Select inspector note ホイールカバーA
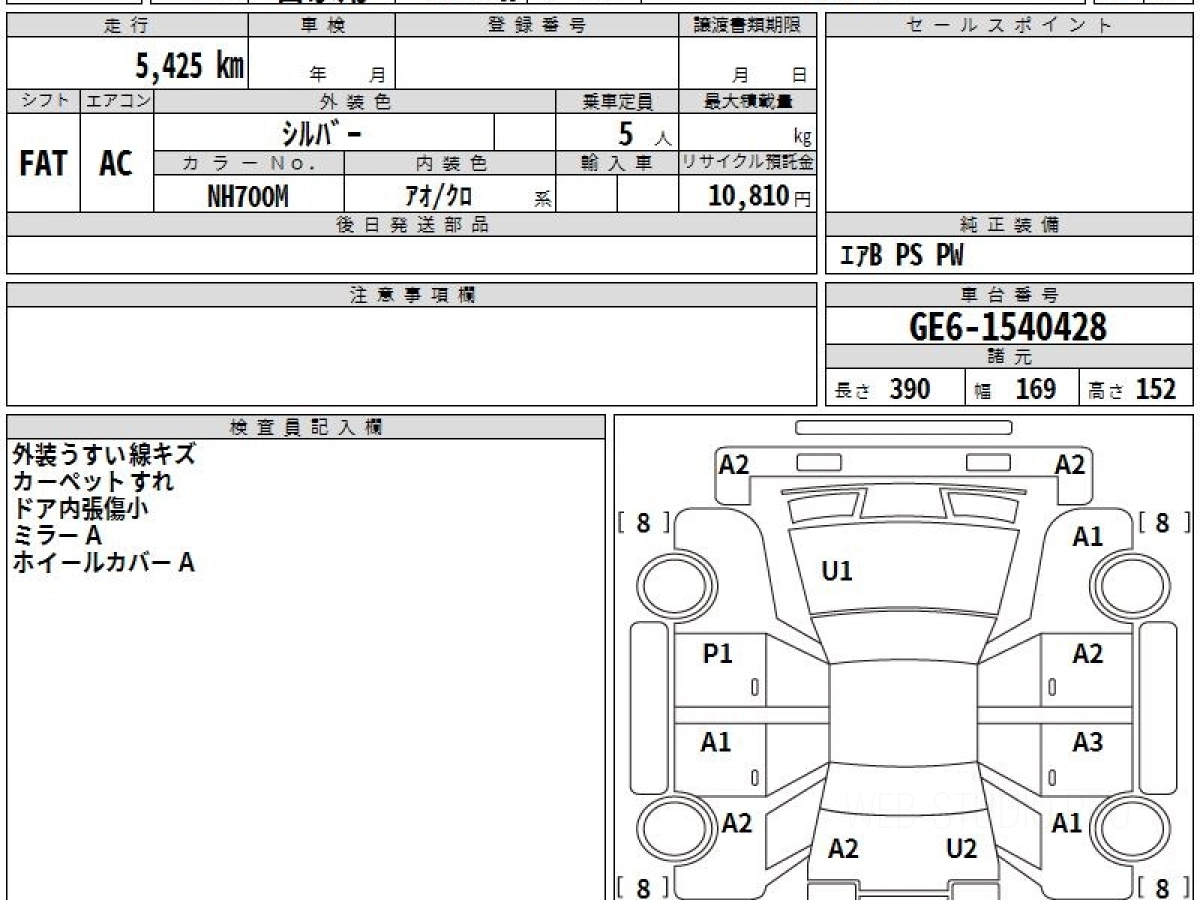The width and height of the screenshot is (1200, 900). tap(103, 563)
